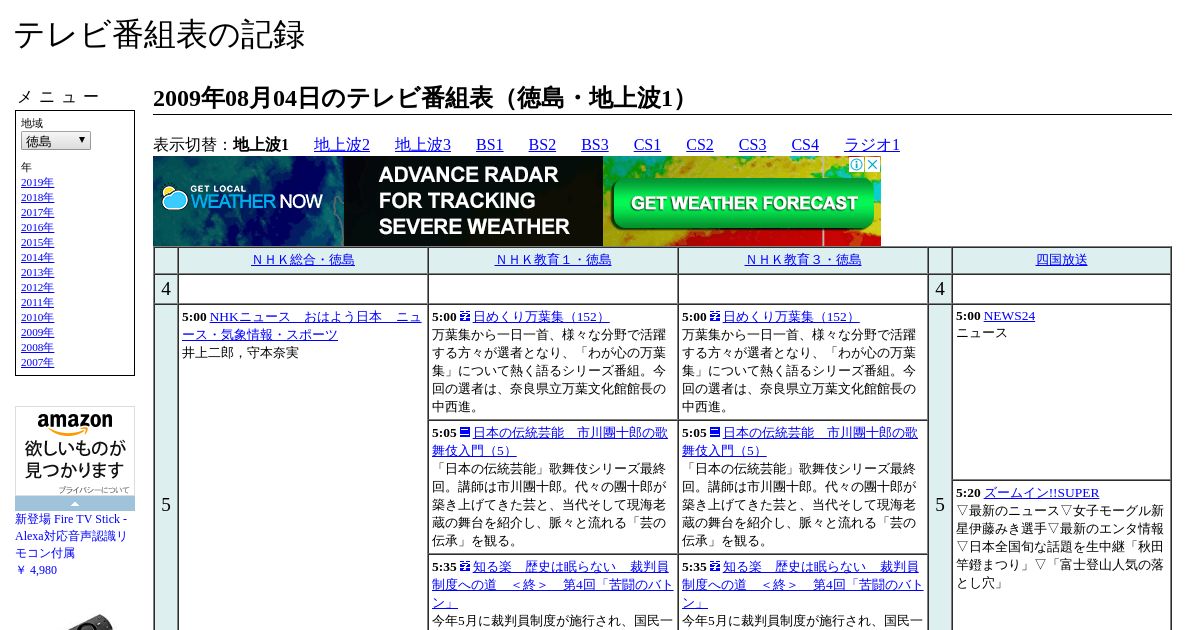The image size is (1200, 630).
Task: Click the プライバシーについて ad privacy text
Action: coord(93,490)
